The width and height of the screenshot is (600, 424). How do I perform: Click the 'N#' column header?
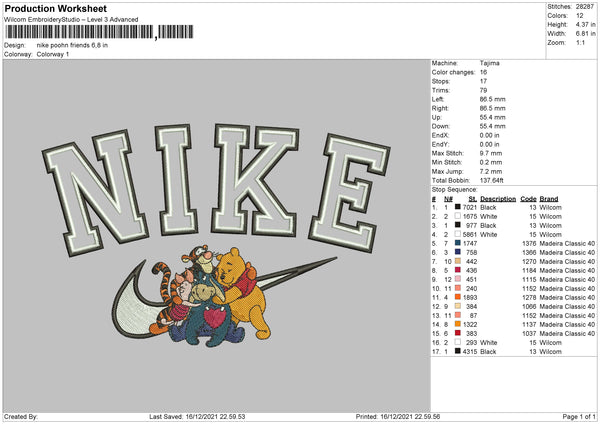tap(448, 199)
